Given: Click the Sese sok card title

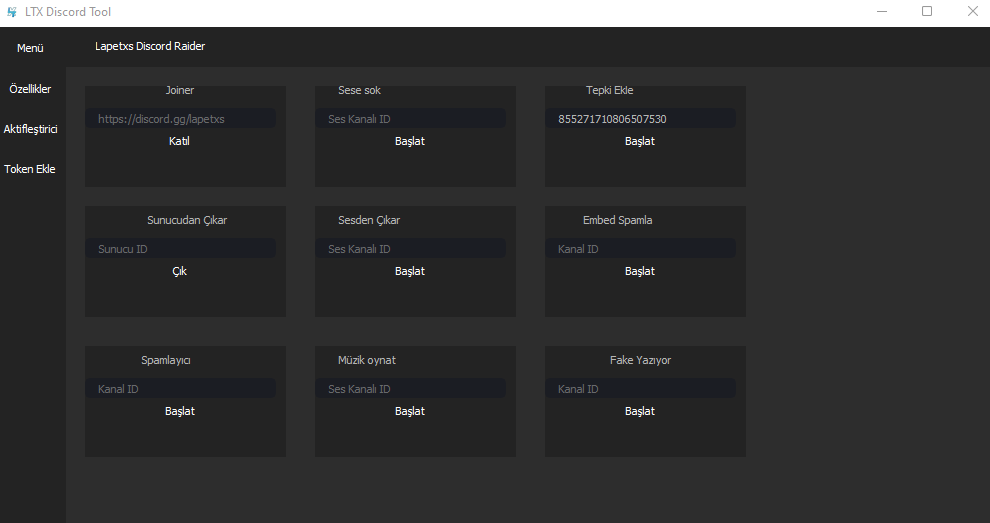Looking at the screenshot, I should [x=359, y=90].
